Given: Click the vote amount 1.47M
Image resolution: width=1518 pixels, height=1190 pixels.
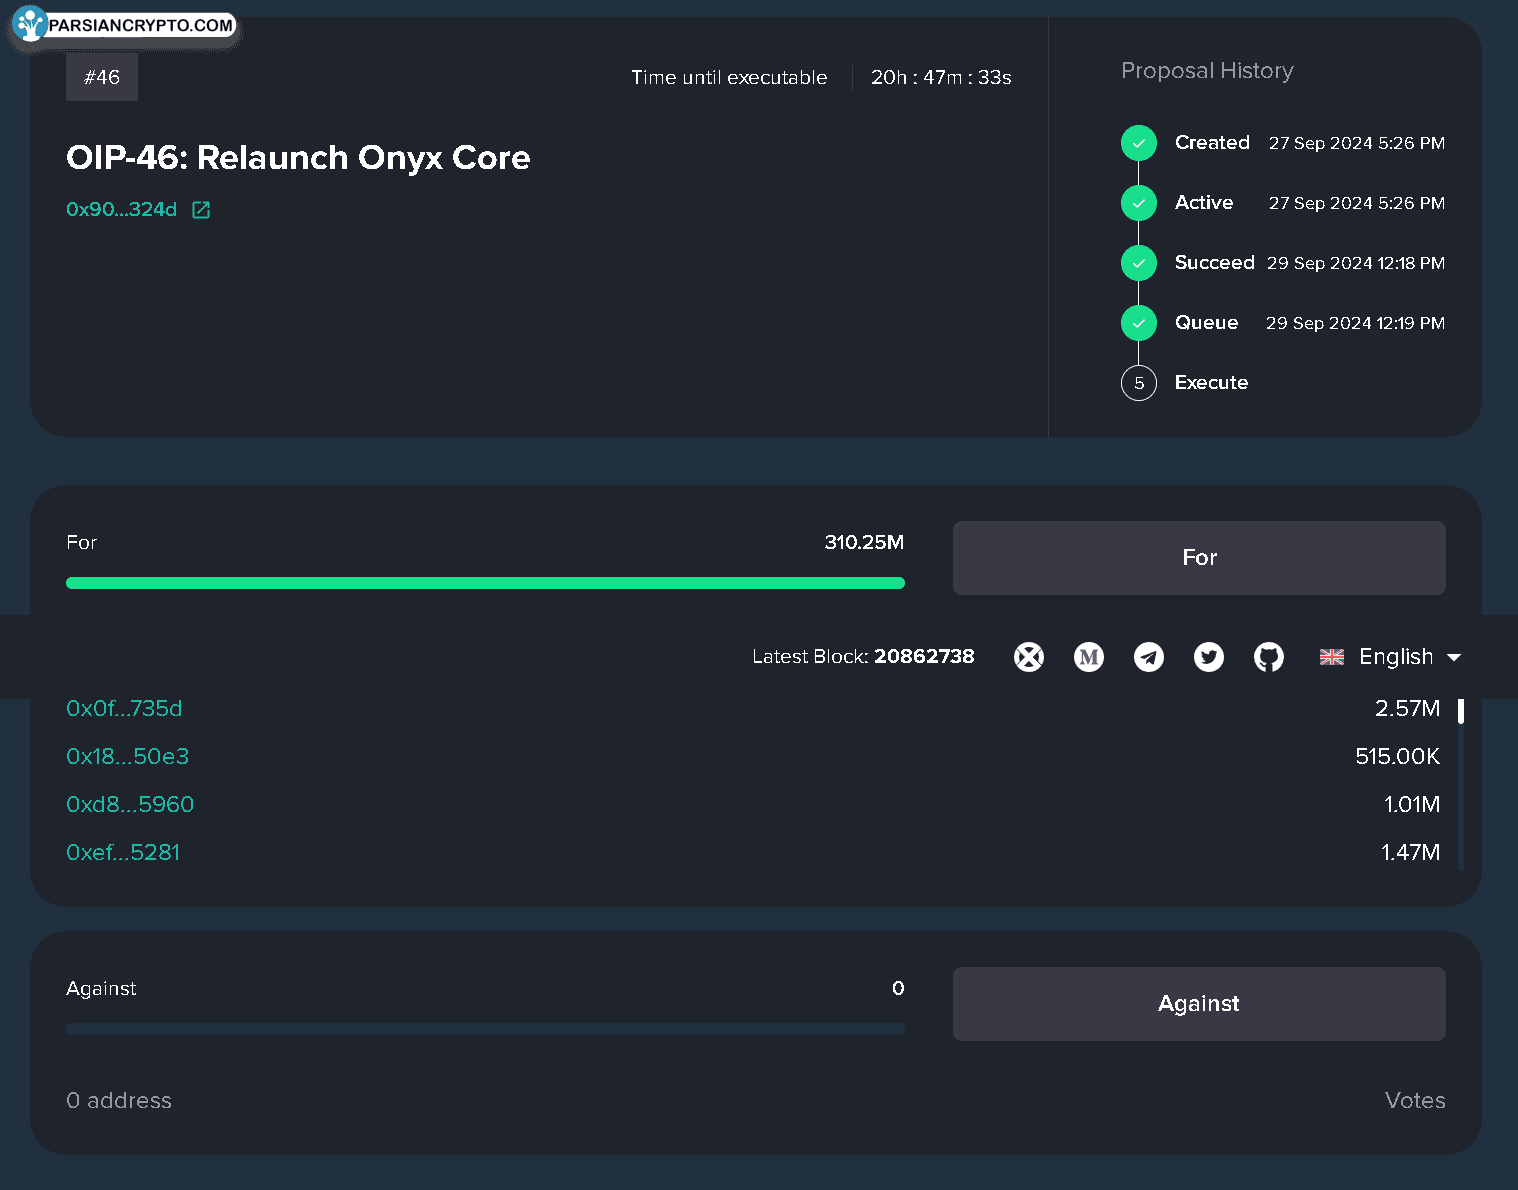Looking at the screenshot, I should [x=1410, y=853].
